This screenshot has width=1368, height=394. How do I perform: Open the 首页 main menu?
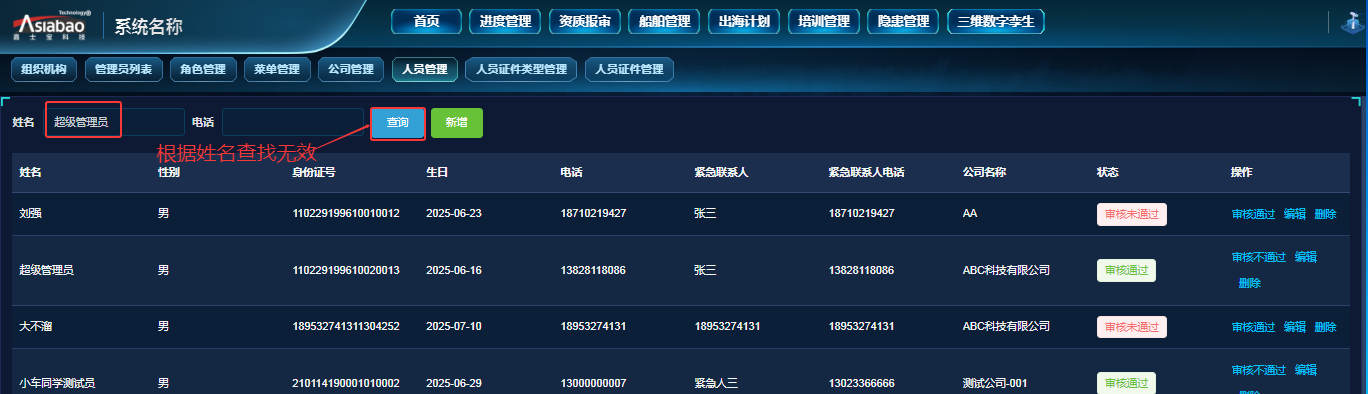coord(427,21)
